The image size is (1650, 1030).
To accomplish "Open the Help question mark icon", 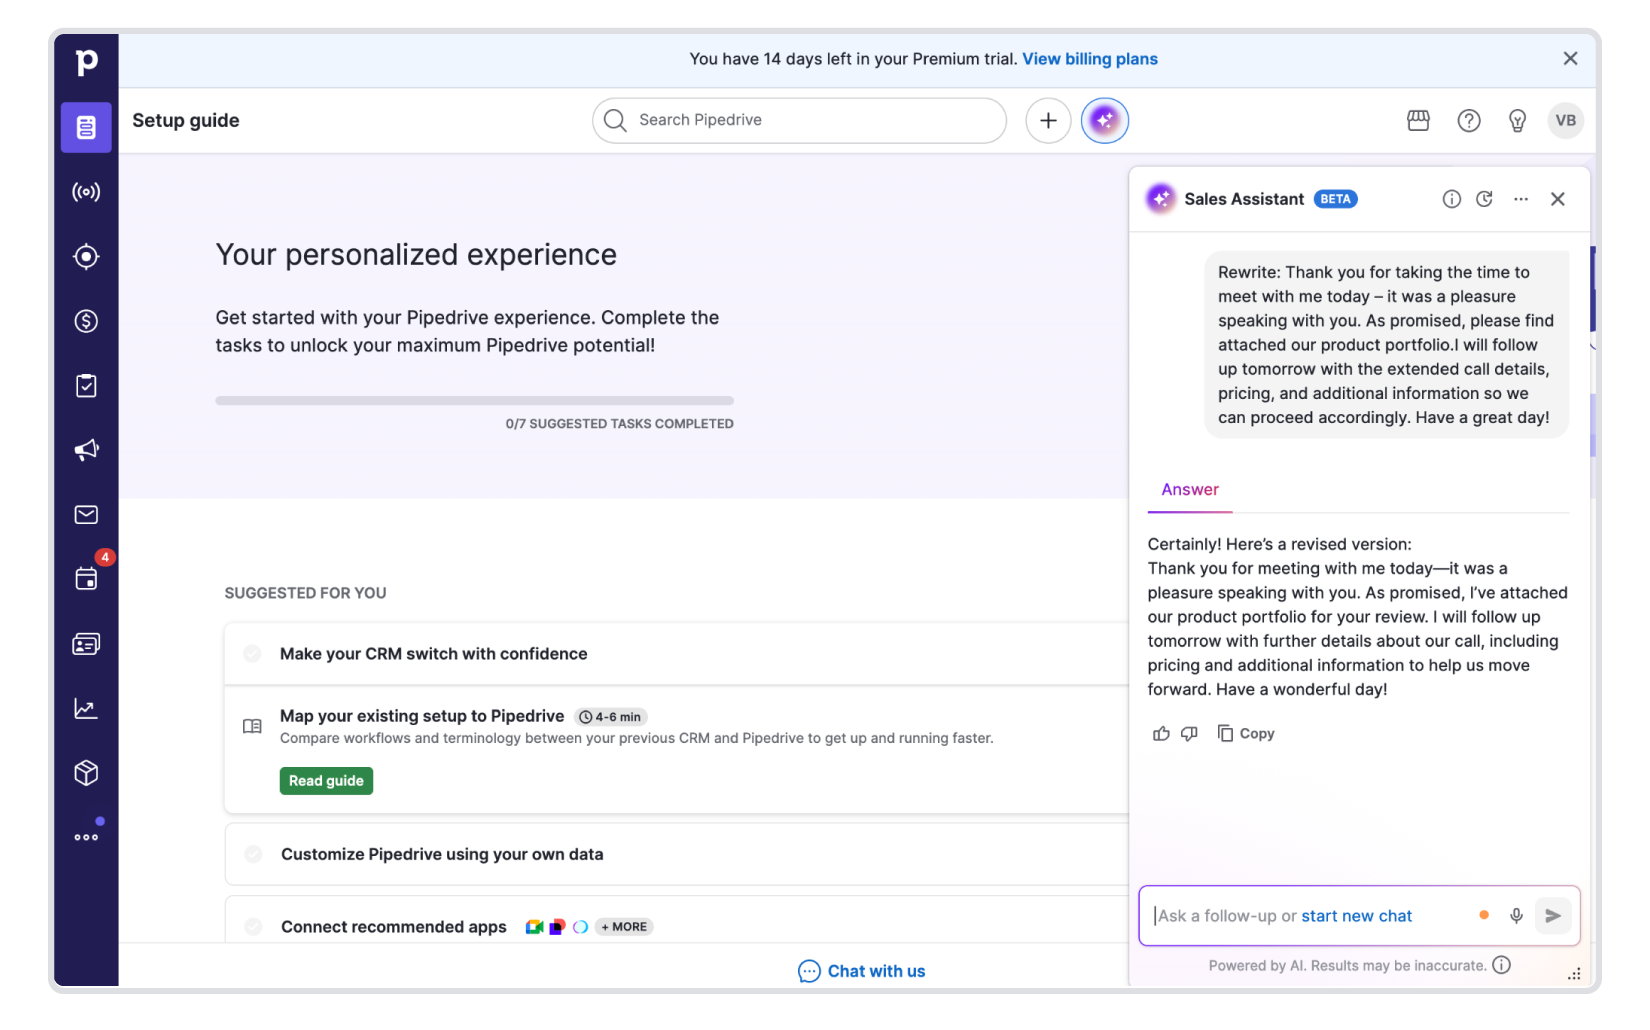I will (1468, 121).
